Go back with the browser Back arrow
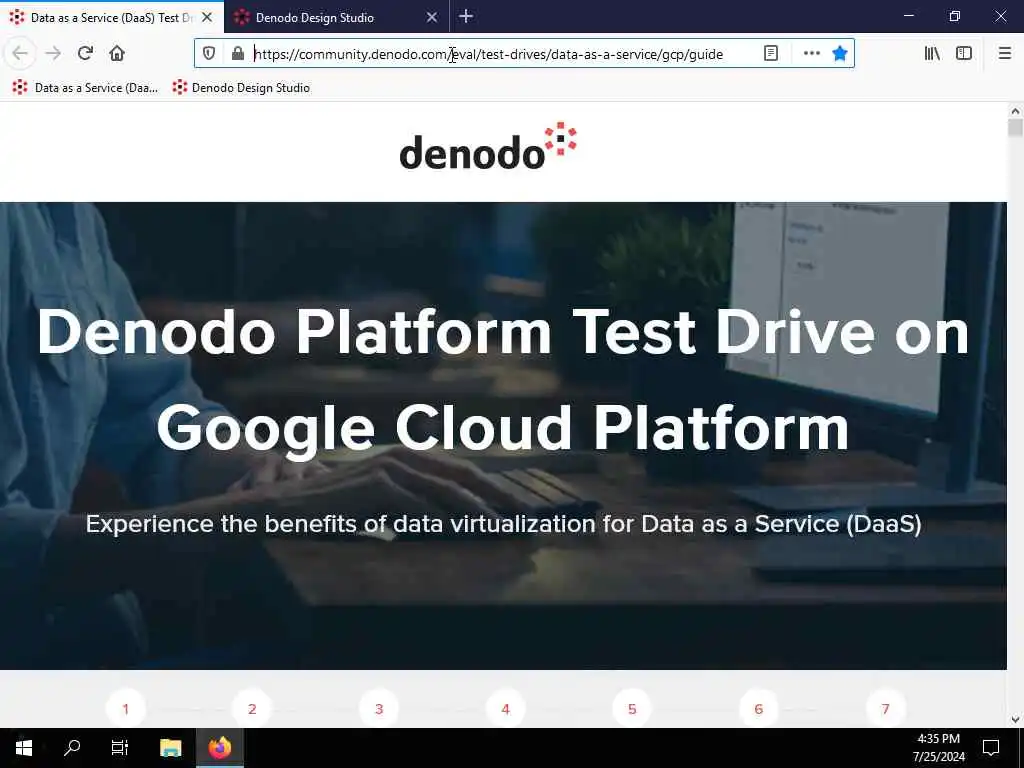 (x=20, y=53)
